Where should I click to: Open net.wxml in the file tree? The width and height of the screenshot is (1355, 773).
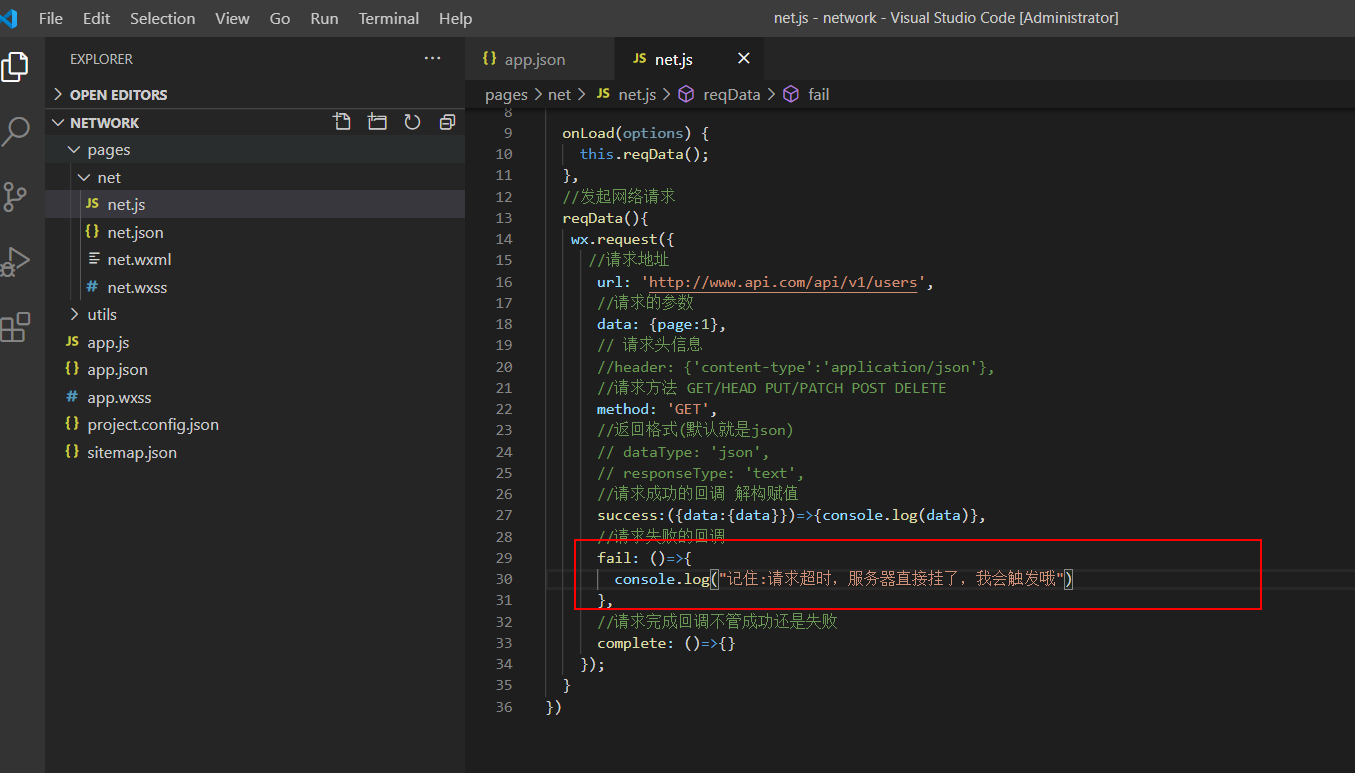(x=255, y=259)
